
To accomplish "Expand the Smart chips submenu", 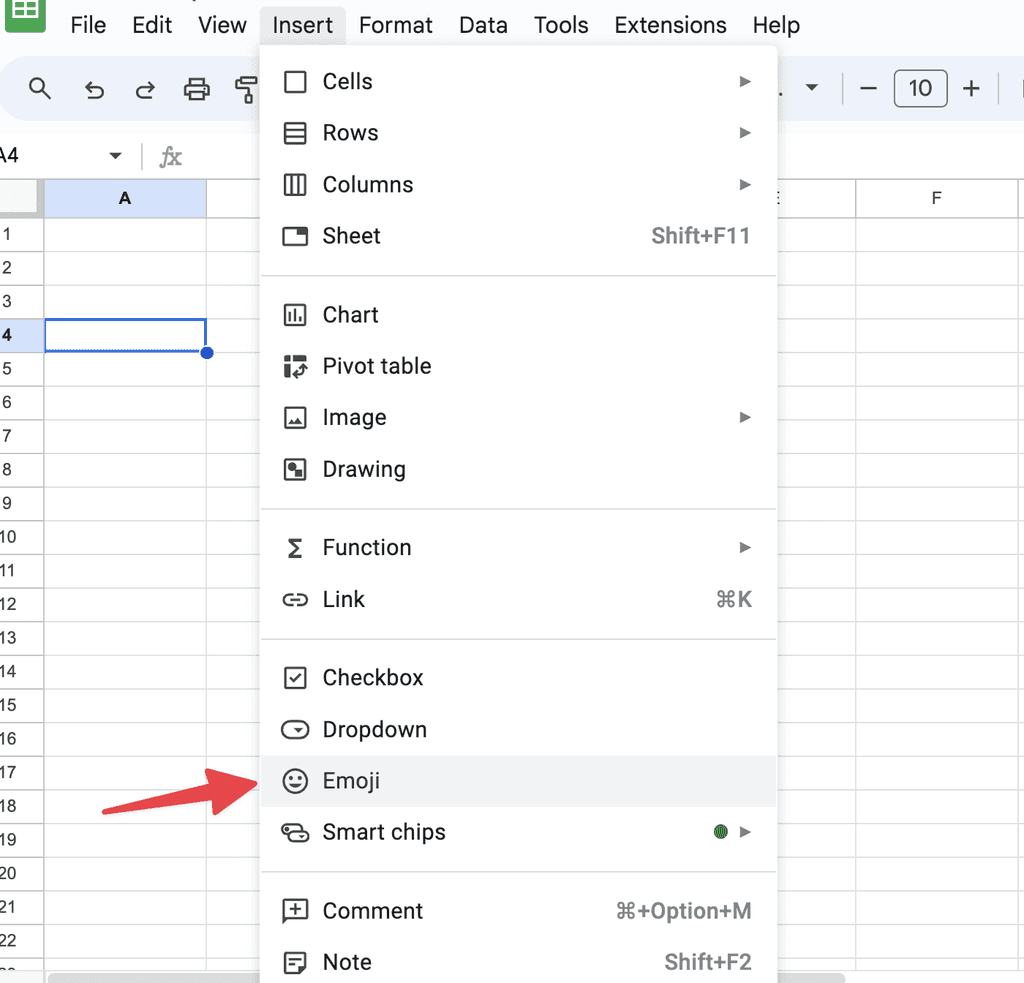I will (518, 832).
